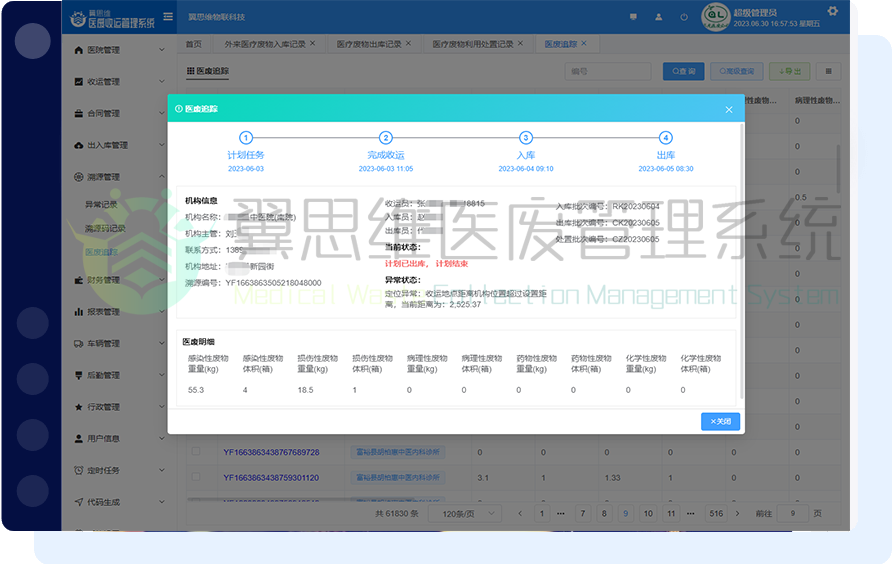Go to page 10 in pagination
This screenshot has height=564, width=892.
point(647,513)
